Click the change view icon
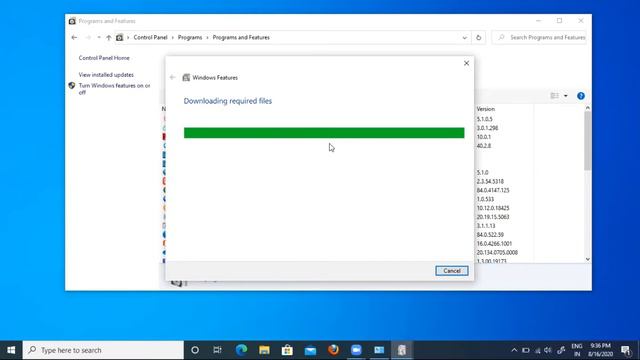 (554, 96)
